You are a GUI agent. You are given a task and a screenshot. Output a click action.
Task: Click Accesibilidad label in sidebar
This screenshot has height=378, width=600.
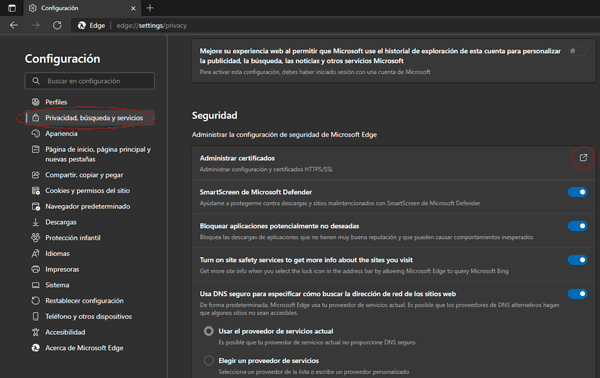pyautogui.click(x=65, y=332)
